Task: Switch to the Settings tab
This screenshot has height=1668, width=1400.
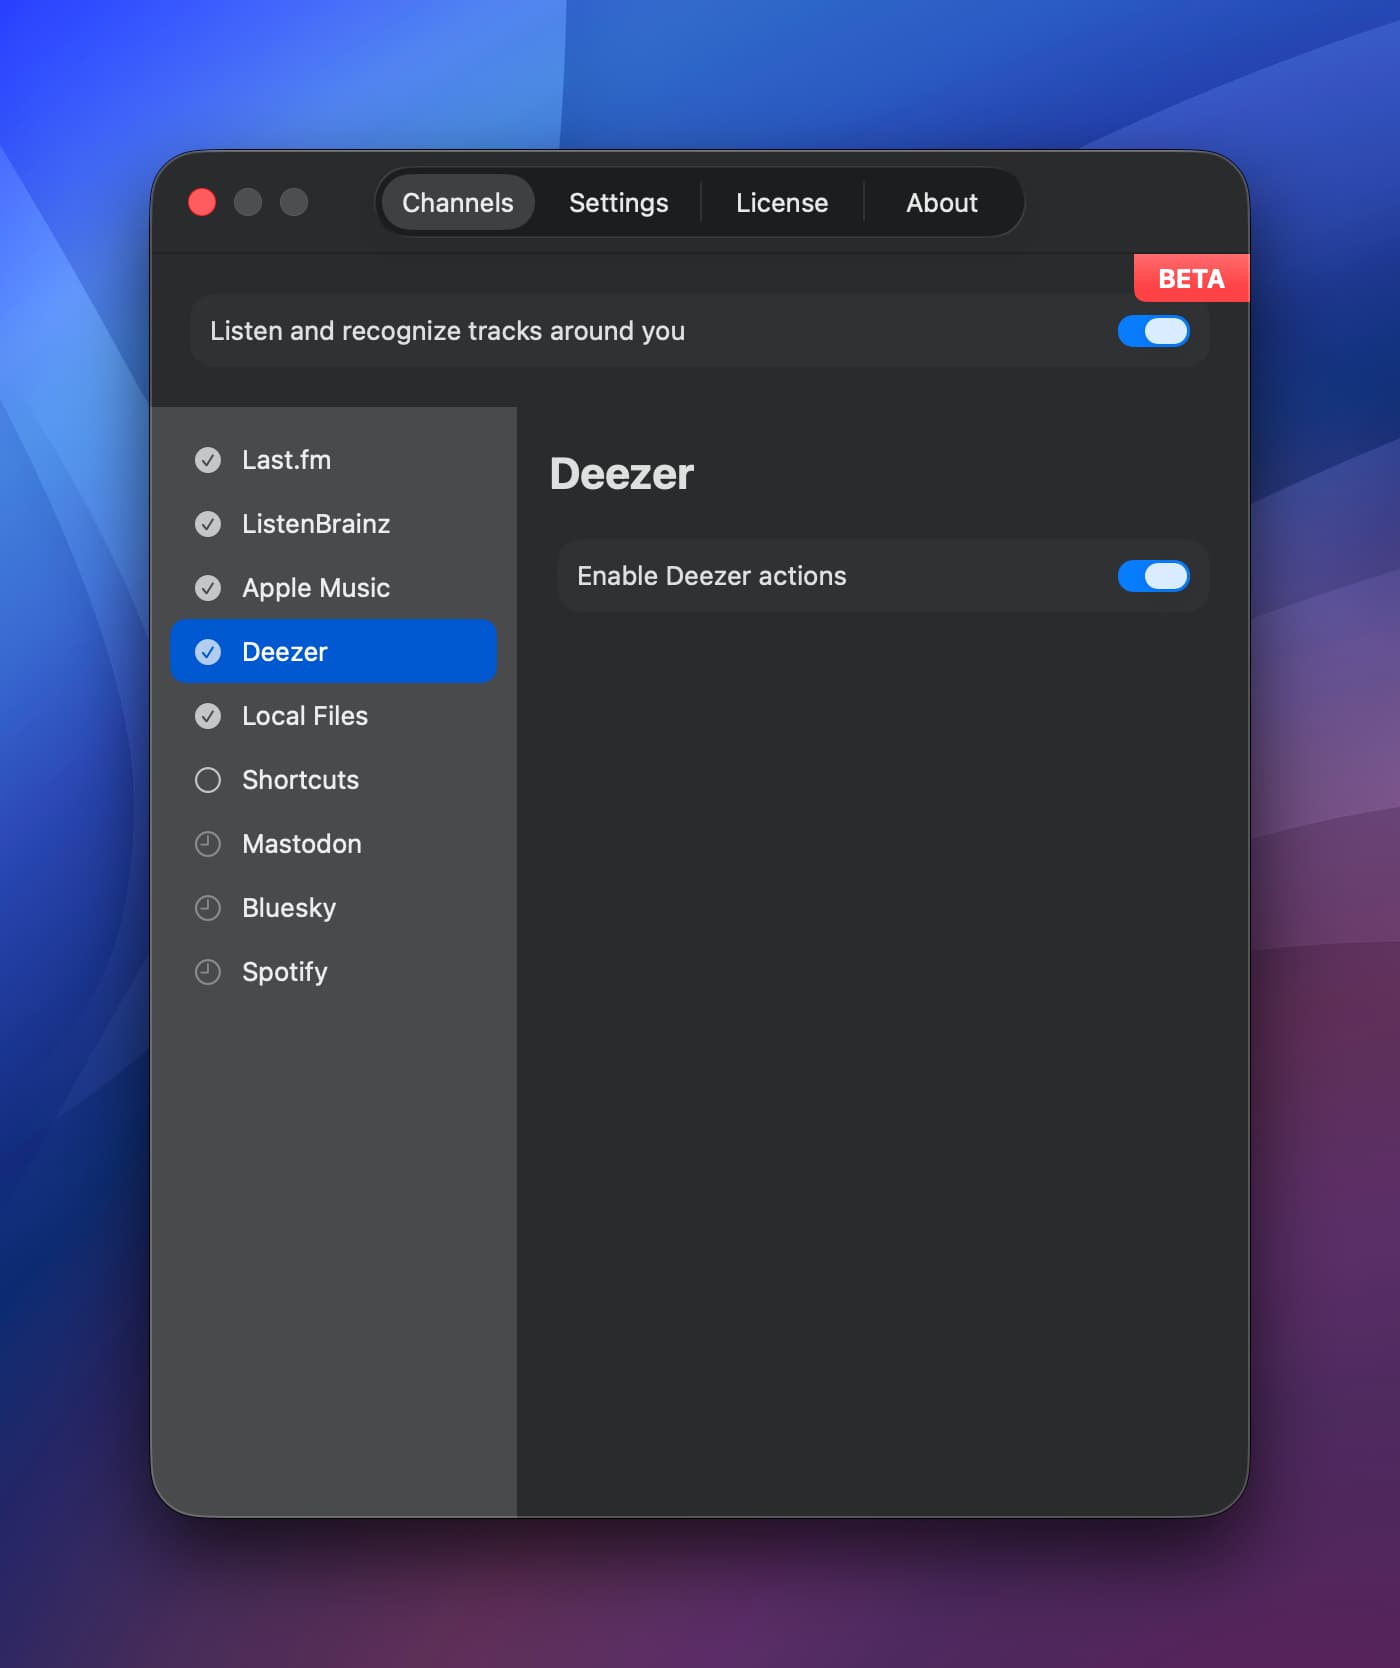Action: pyautogui.click(x=618, y=203)
